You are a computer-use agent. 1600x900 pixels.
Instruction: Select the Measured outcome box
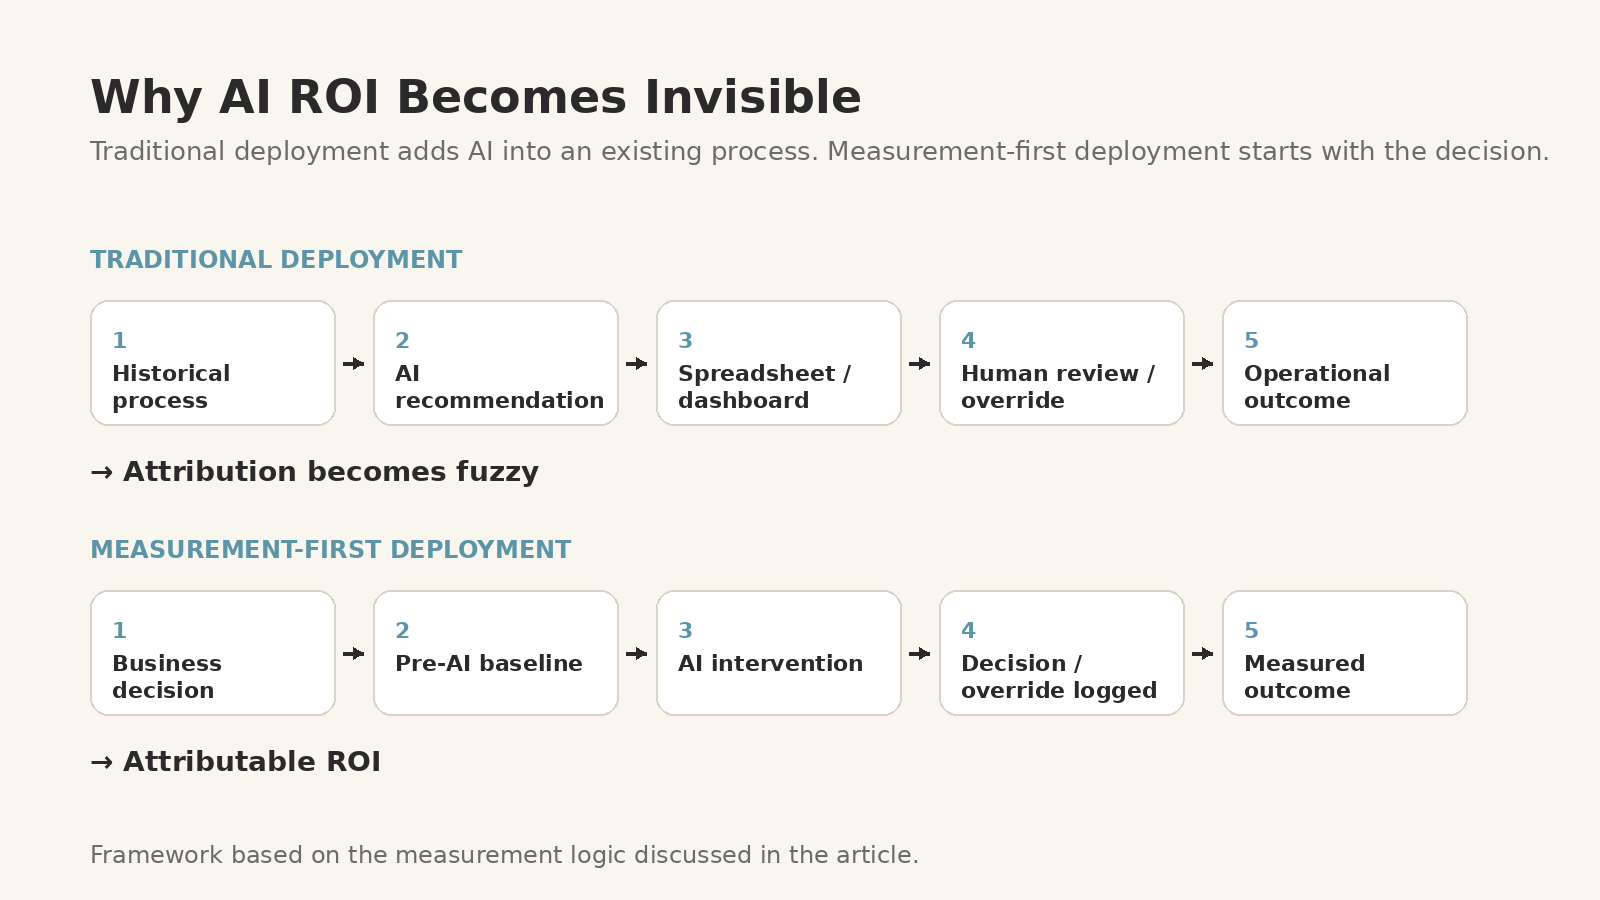1345,653
